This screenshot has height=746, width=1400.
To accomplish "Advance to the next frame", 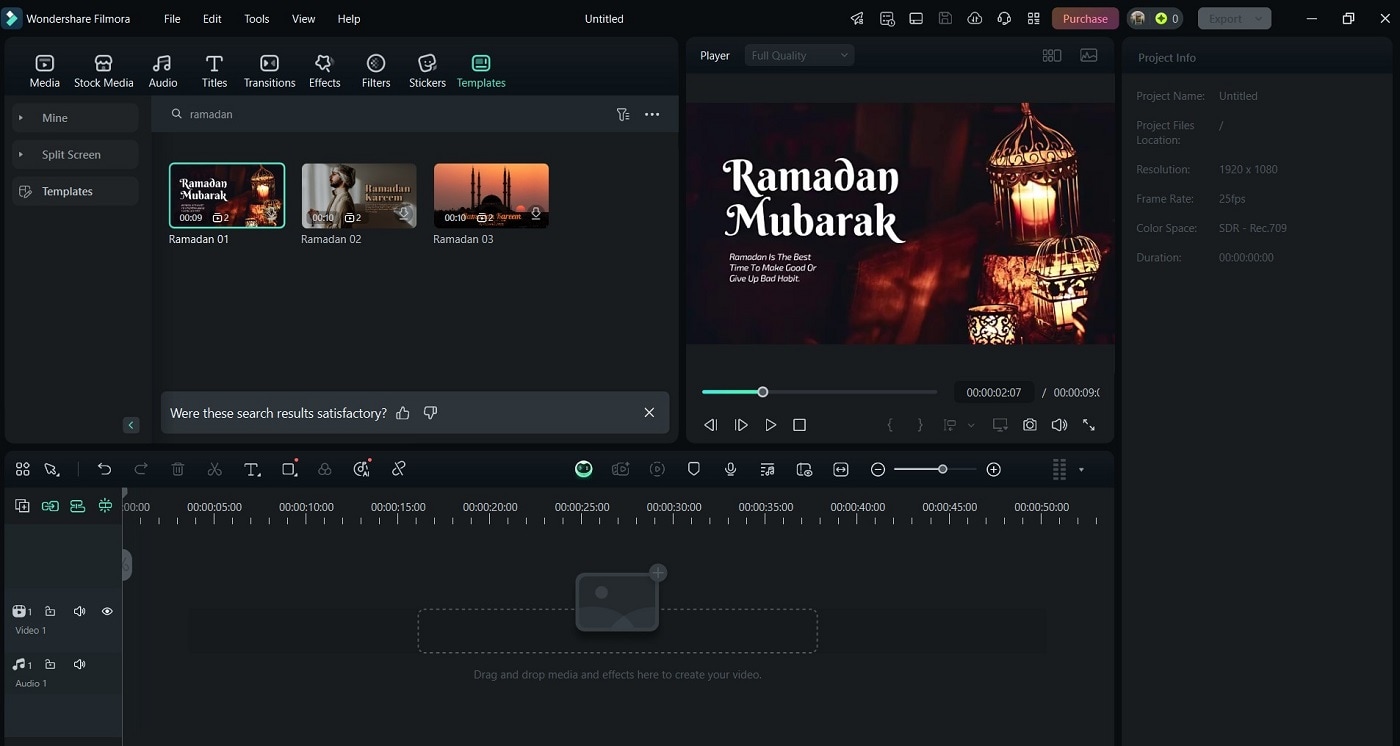I will click(741, 425).
